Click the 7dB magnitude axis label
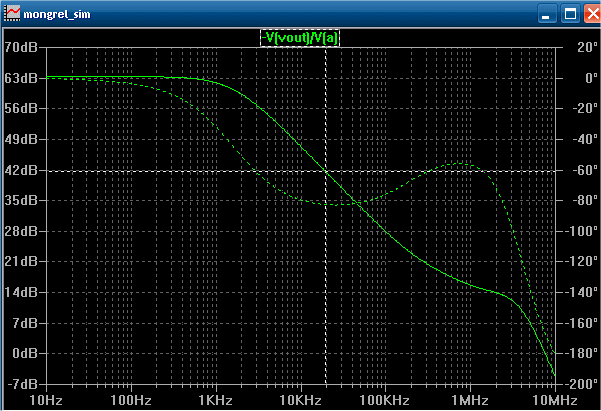This screenshot has height=411, width=601. (25, 323)
